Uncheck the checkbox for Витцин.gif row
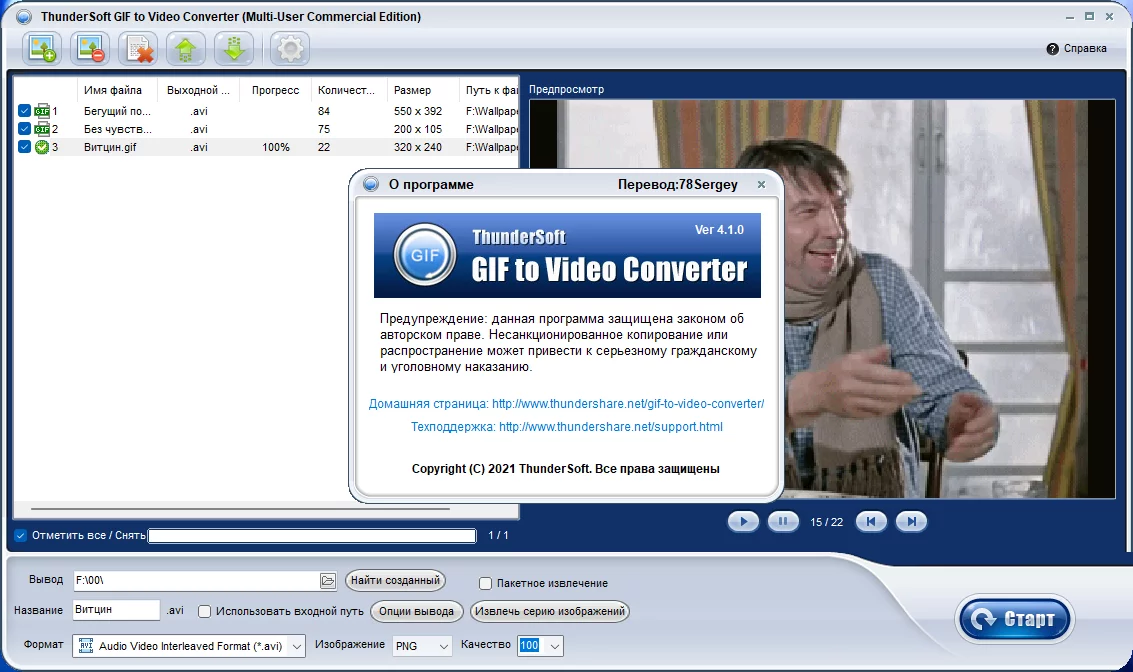1133x672 pixels. [x=24, y=147]
